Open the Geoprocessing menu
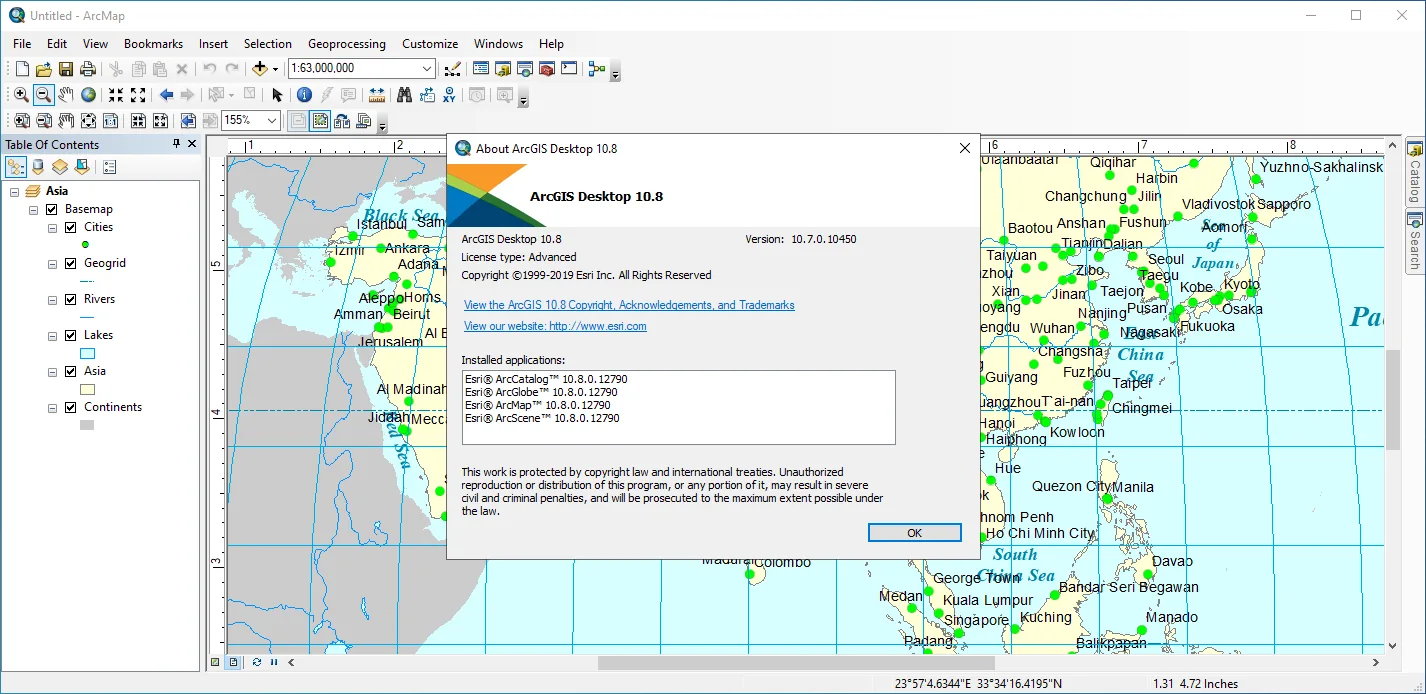The height and width of the screenshot is (694, 1426). 346,44
